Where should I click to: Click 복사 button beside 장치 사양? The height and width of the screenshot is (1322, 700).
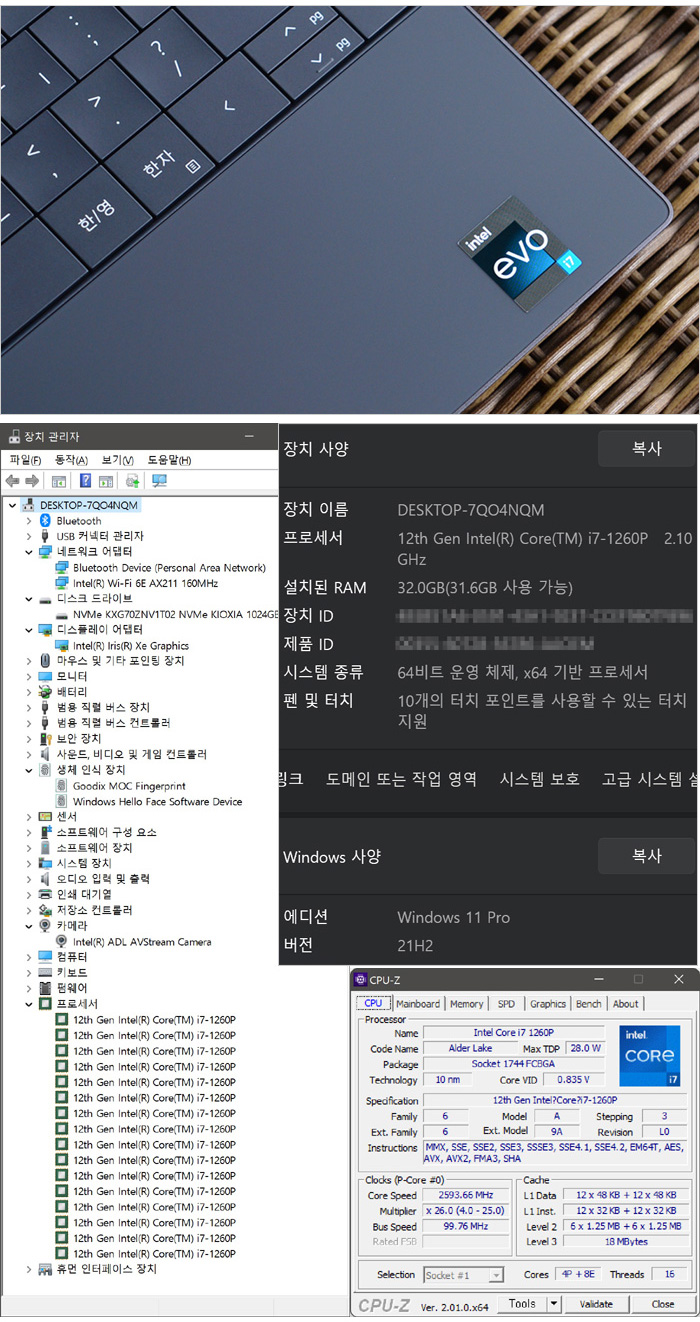pyautogui.click(x=646, y=449)
